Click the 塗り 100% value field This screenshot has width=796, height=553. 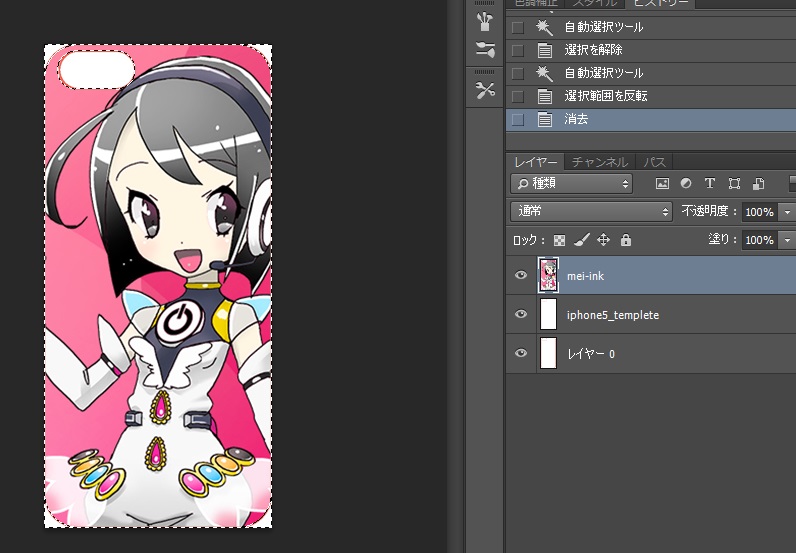coord(759,240)
